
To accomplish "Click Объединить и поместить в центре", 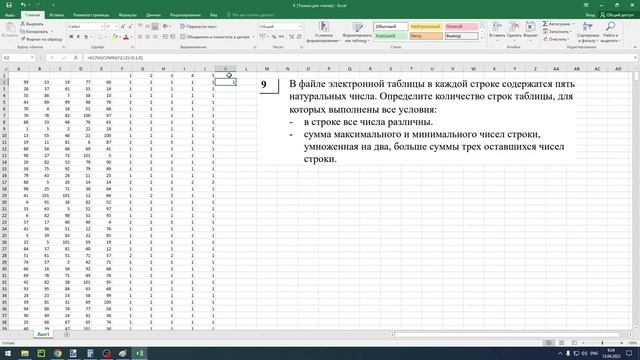I will click(215, 37).
